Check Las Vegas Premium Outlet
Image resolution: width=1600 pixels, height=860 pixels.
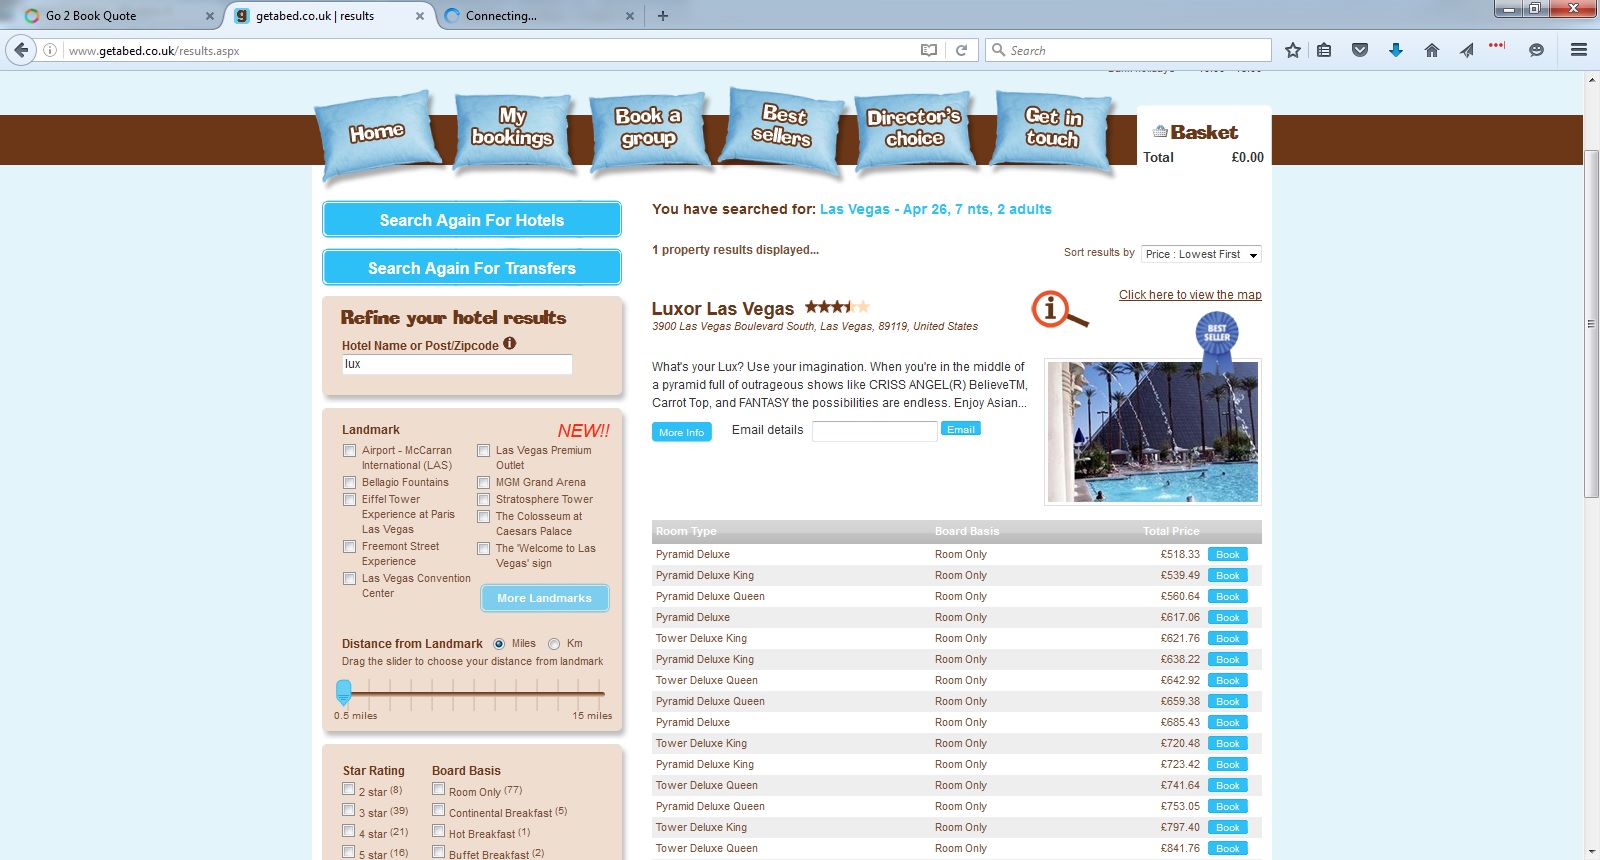click(483, 451)
